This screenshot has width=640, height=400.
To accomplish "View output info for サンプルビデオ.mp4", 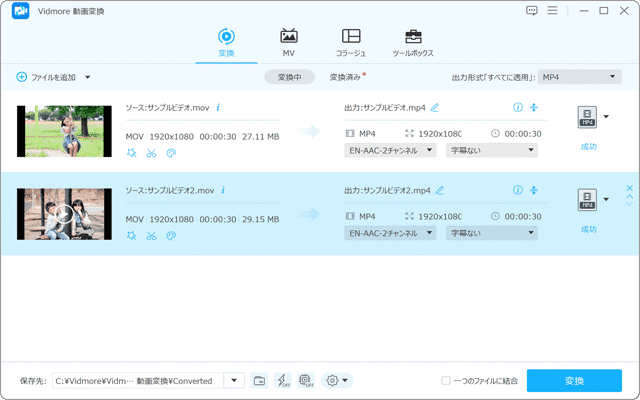I will coord(518,107).
